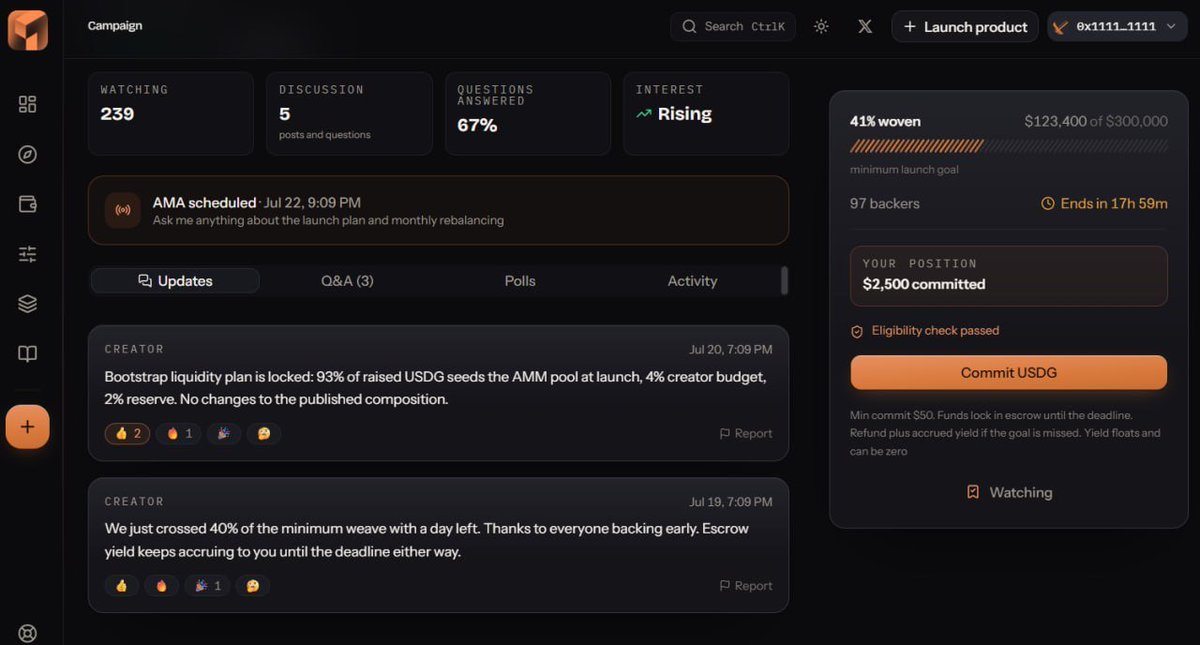
Task: Open the sliders settings icon in sidebar
Action: (x=28, y=254)
